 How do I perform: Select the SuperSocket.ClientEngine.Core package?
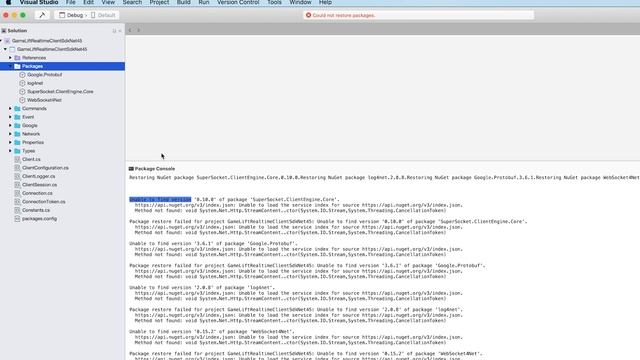[x=60, y=91]
